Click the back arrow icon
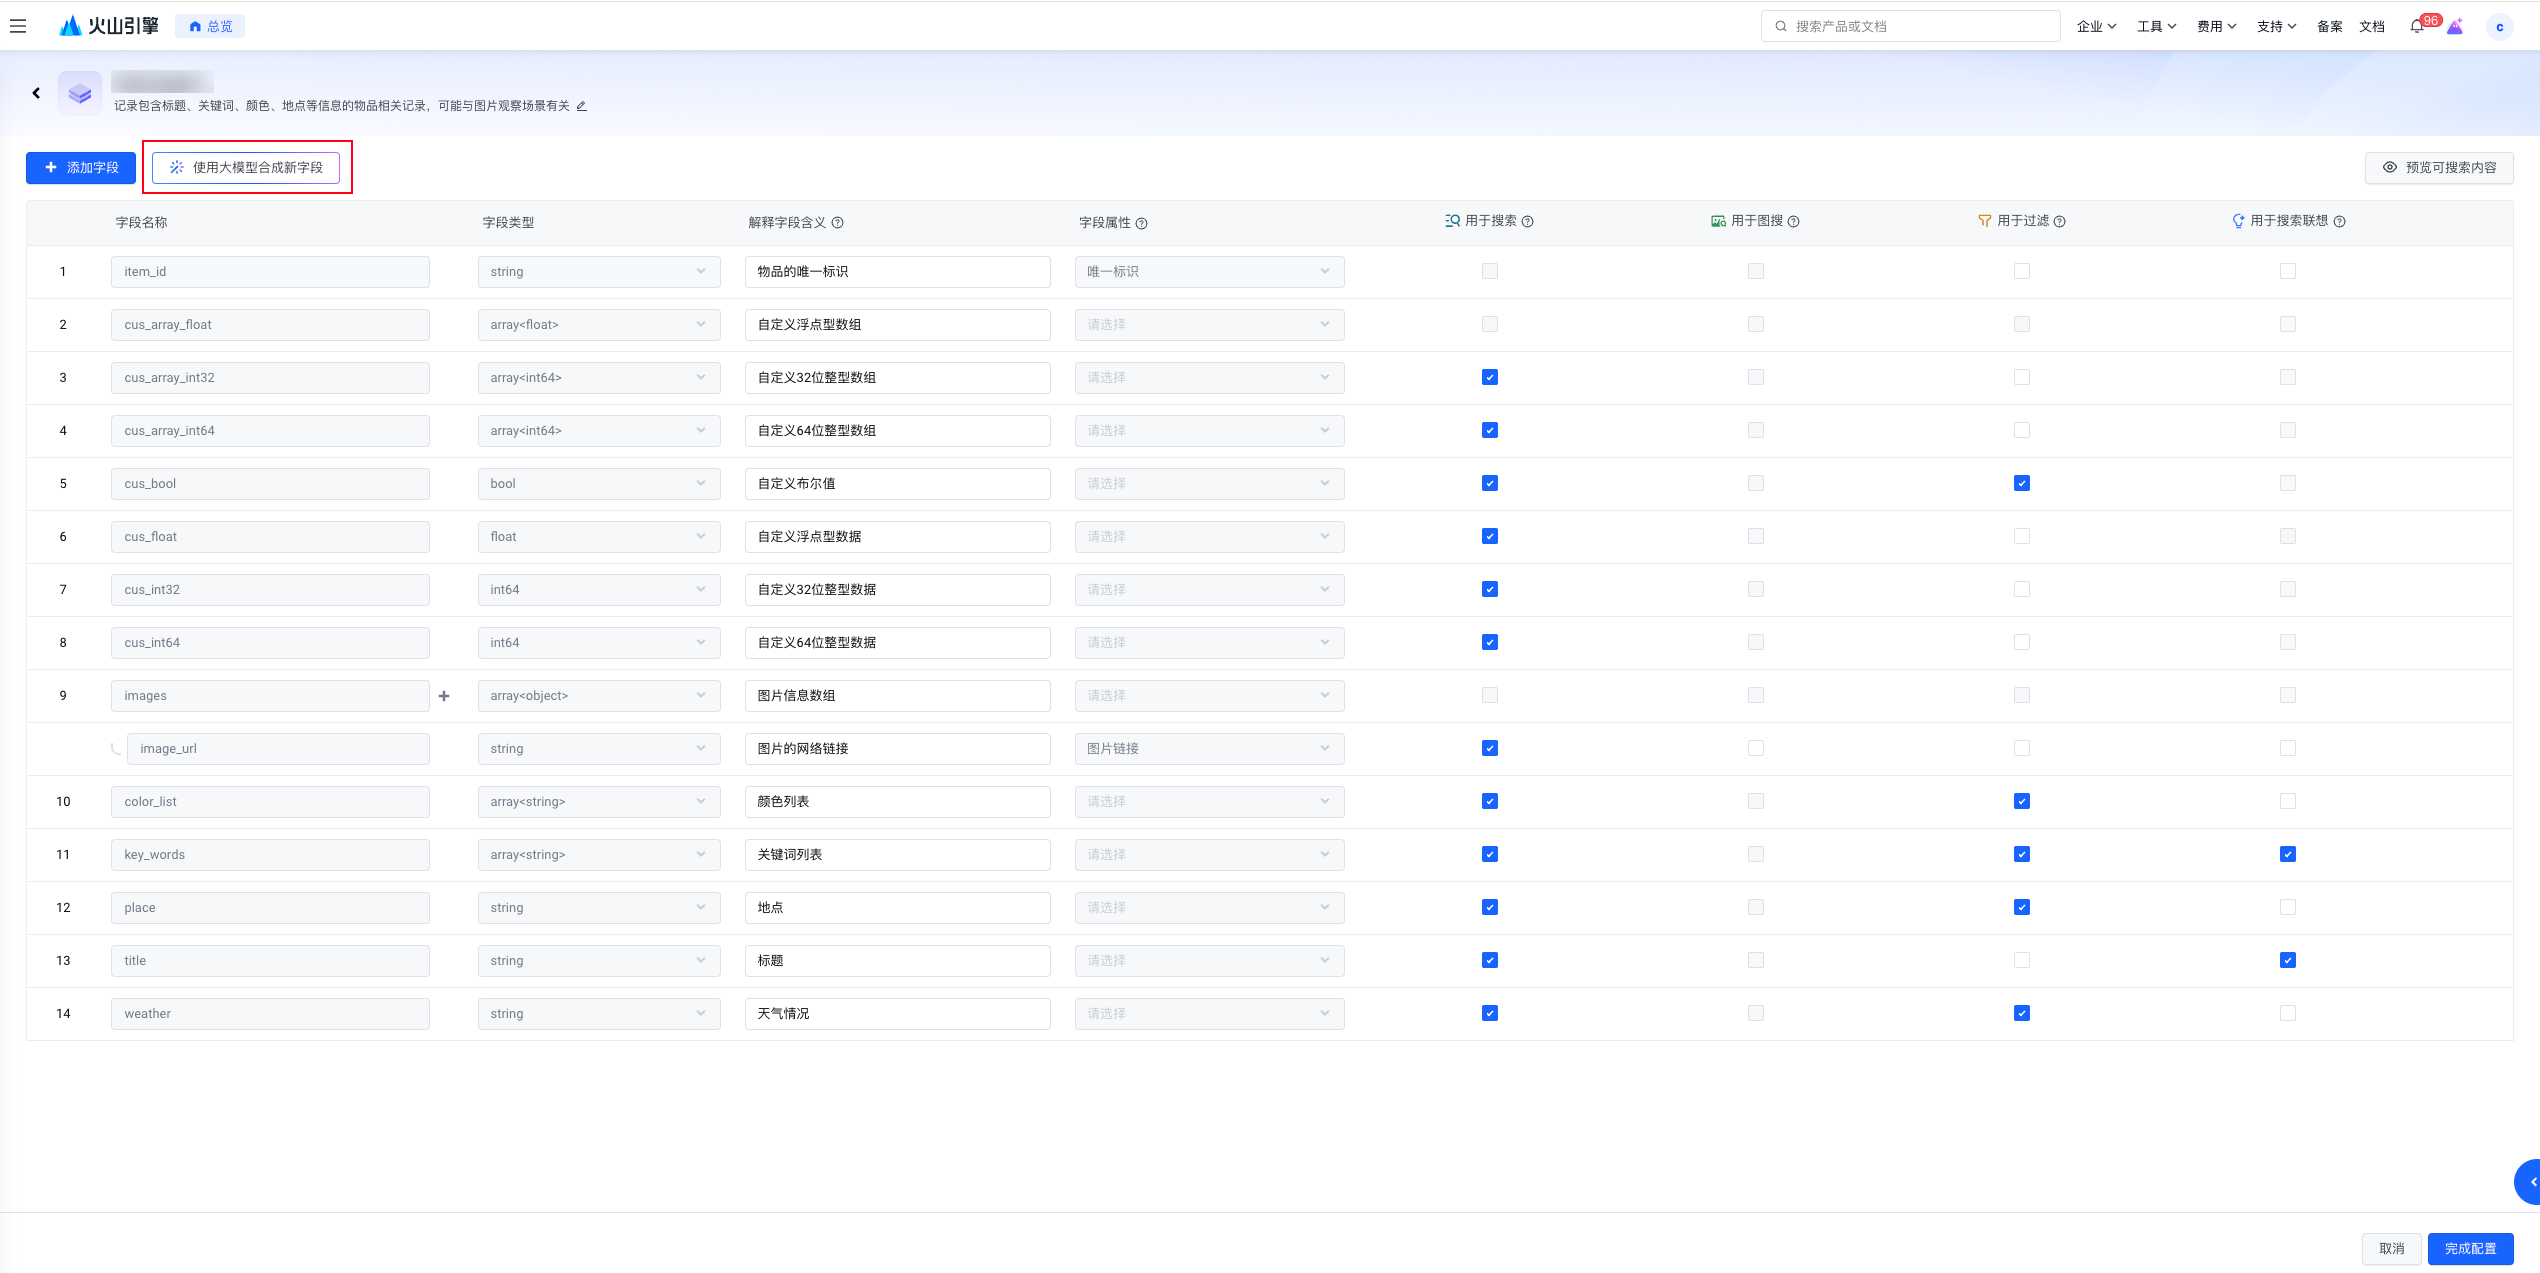The width and height of the screenshot is (2540, 1273). (36, 93)
